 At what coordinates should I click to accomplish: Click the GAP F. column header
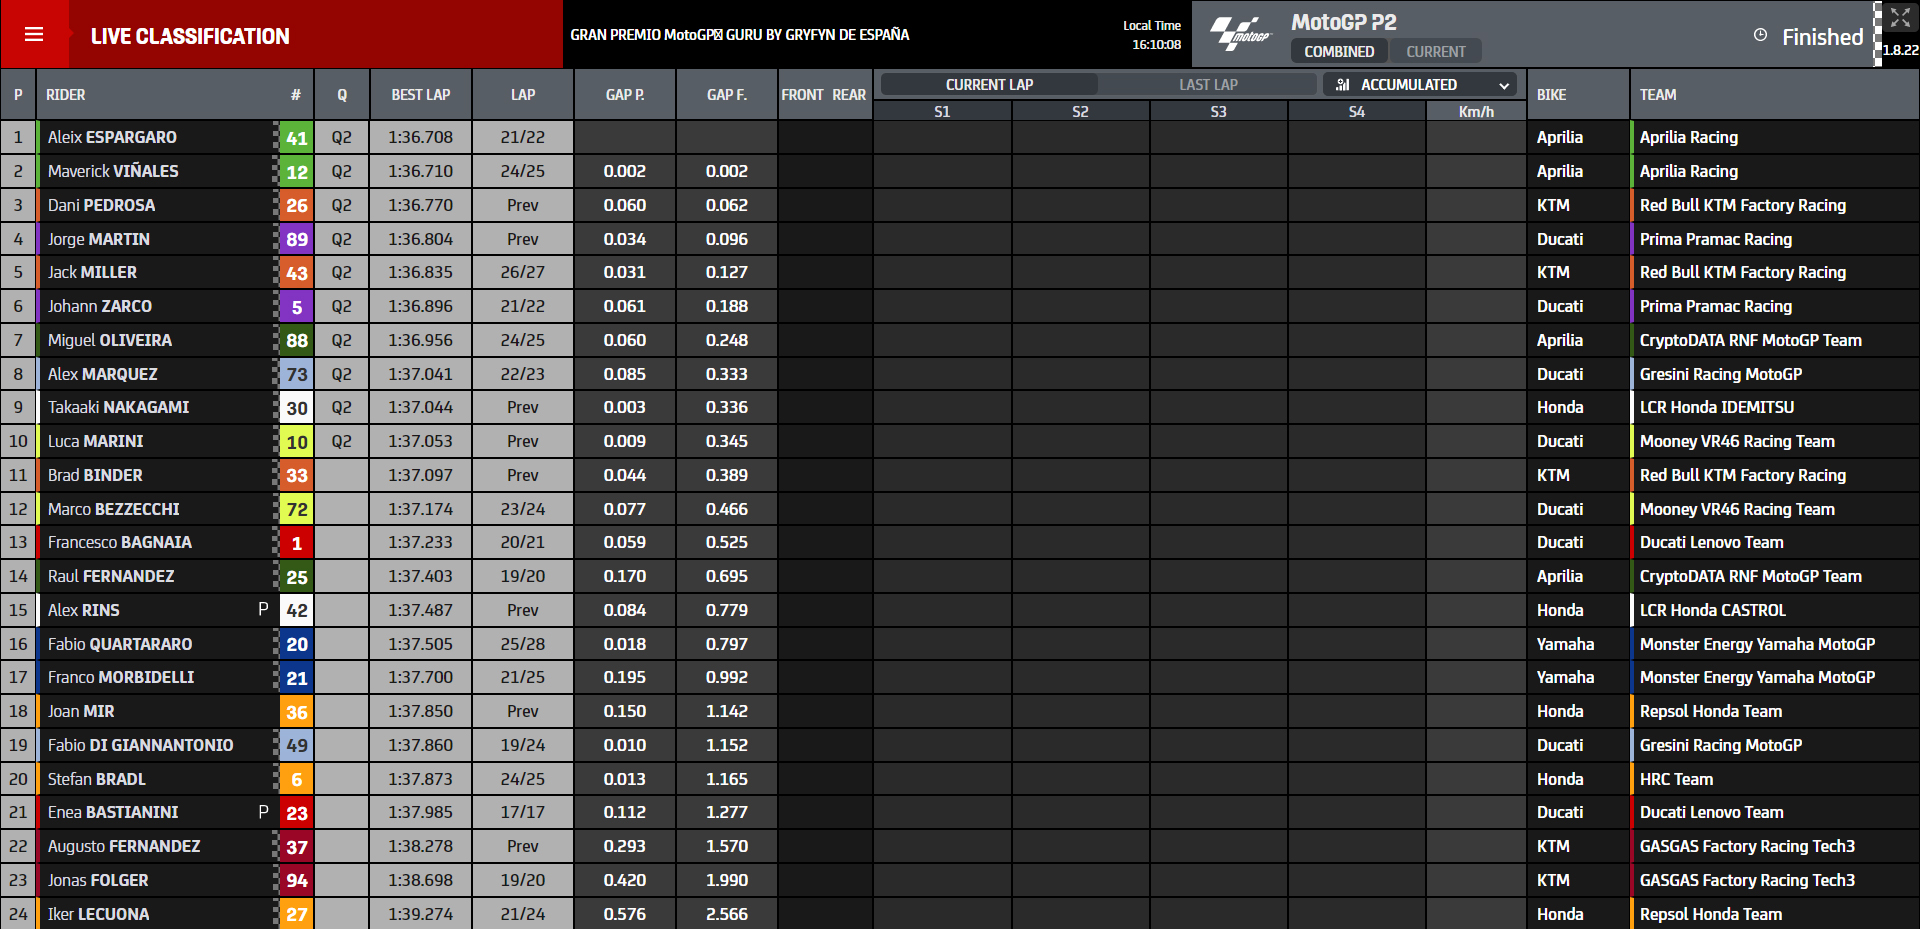[727, 95]
